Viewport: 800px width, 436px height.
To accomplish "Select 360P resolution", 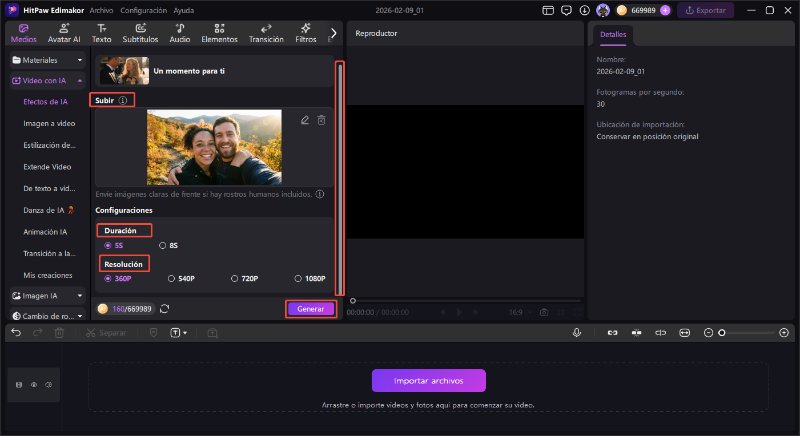I will [x=118, y=279].
